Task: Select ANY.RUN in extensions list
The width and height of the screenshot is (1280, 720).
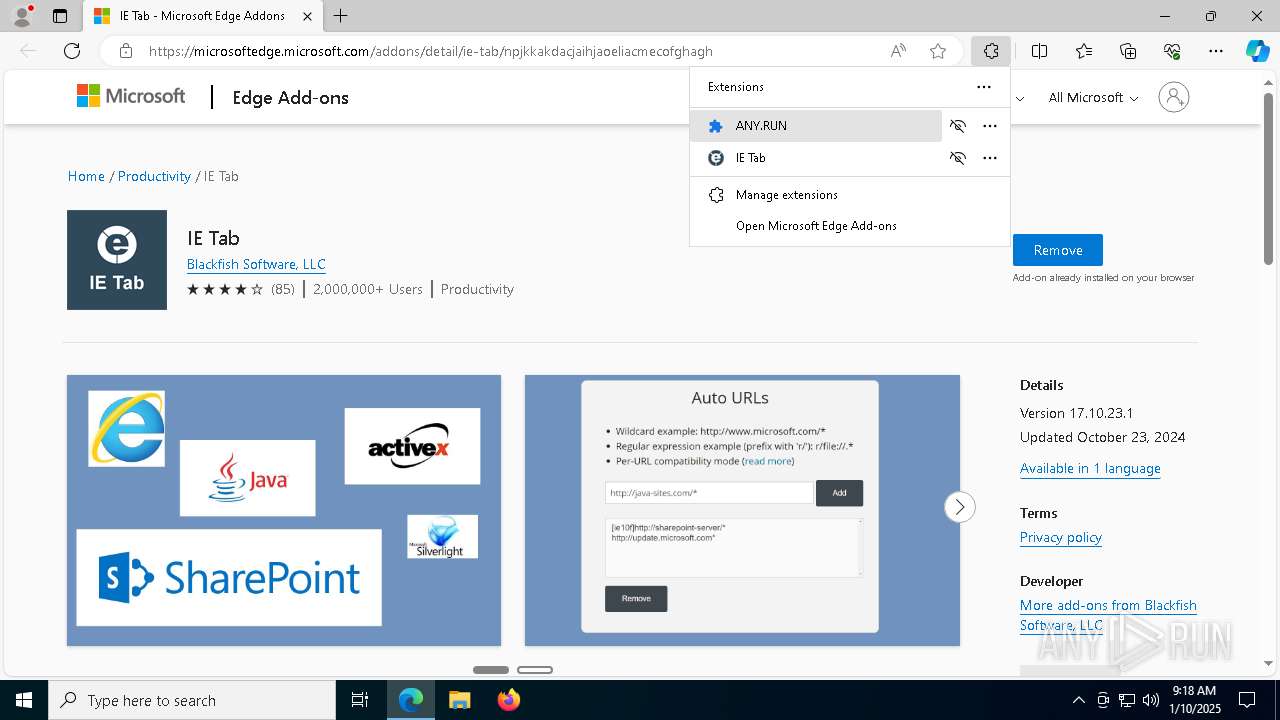Action: [x=816, y=126]
